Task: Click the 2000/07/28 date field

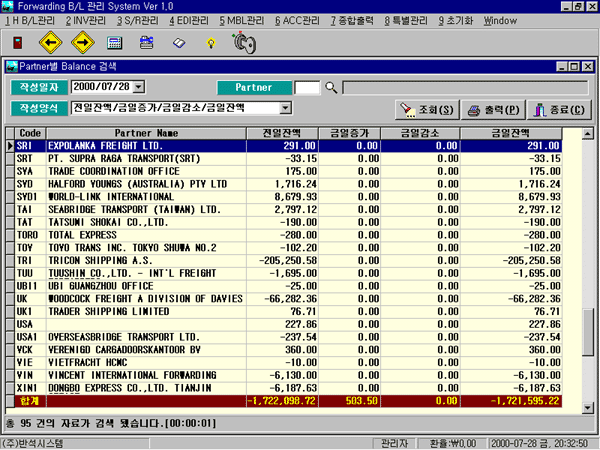Action: point(102,87)
